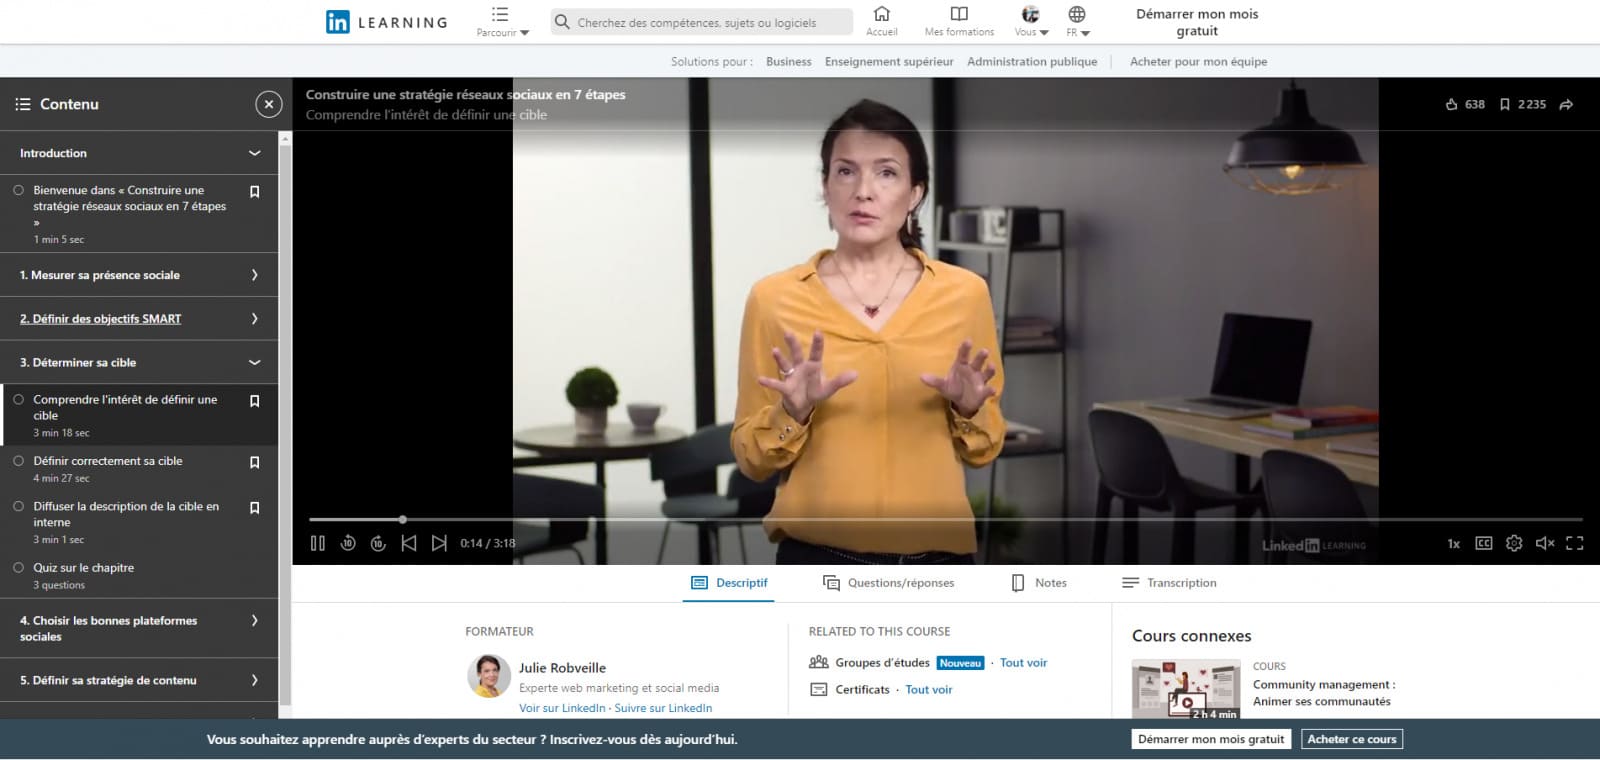
Task: Open Quiz sur le chapitre item
Action: click(x=139, y=575)
